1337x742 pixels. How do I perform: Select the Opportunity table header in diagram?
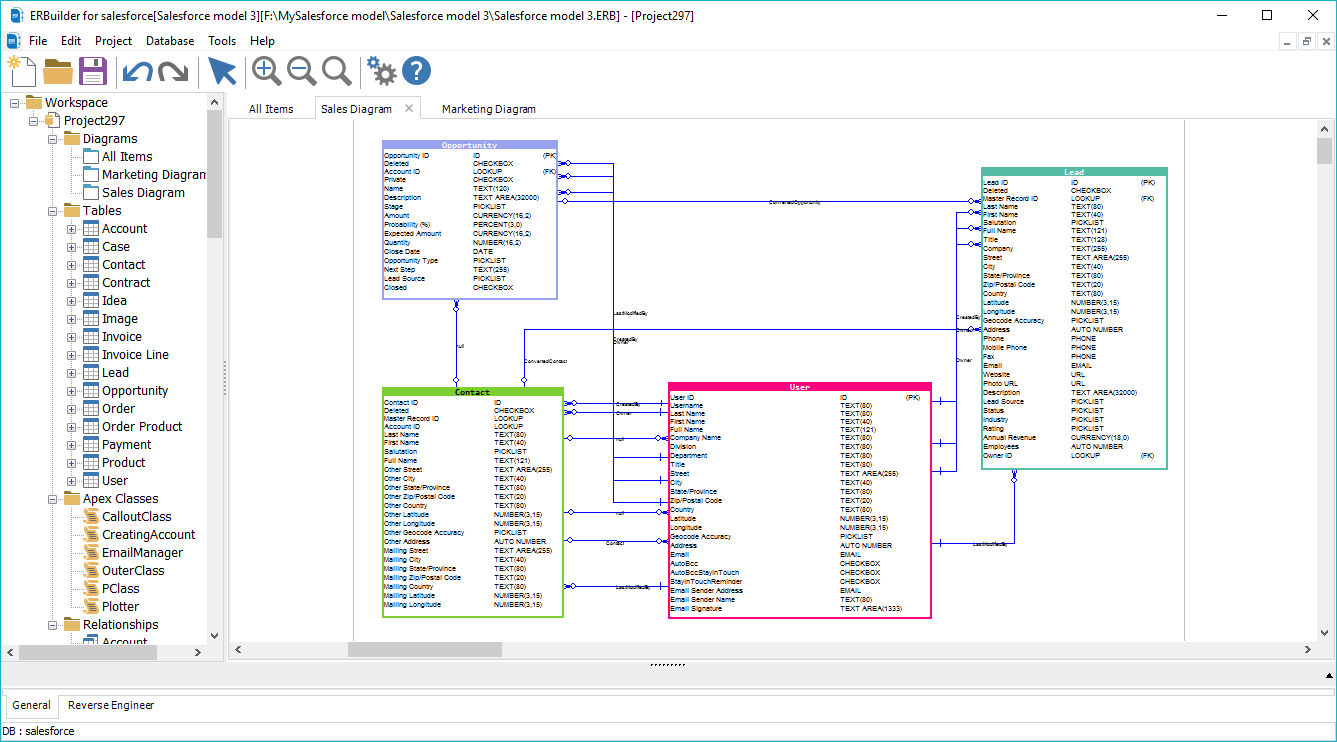(470, 145)
